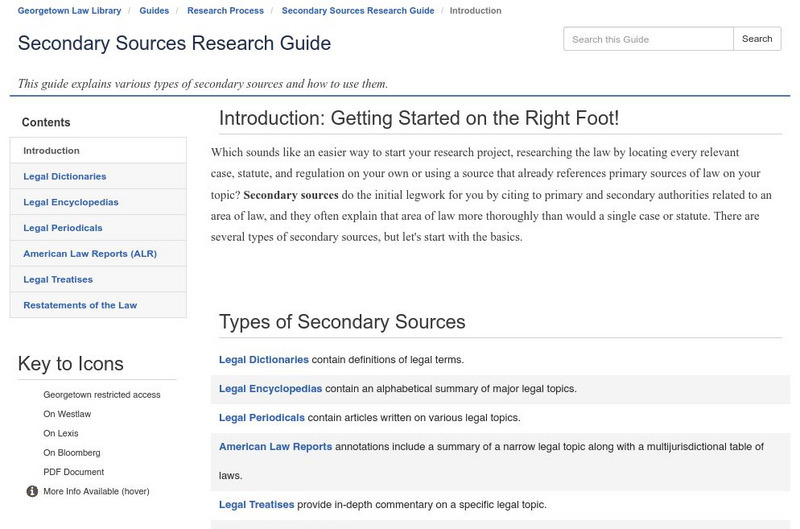Select Secondary Sources Research Guide breadcrumb
The height and width of the screenshot is (529, 800).
[x=358, y=11]
